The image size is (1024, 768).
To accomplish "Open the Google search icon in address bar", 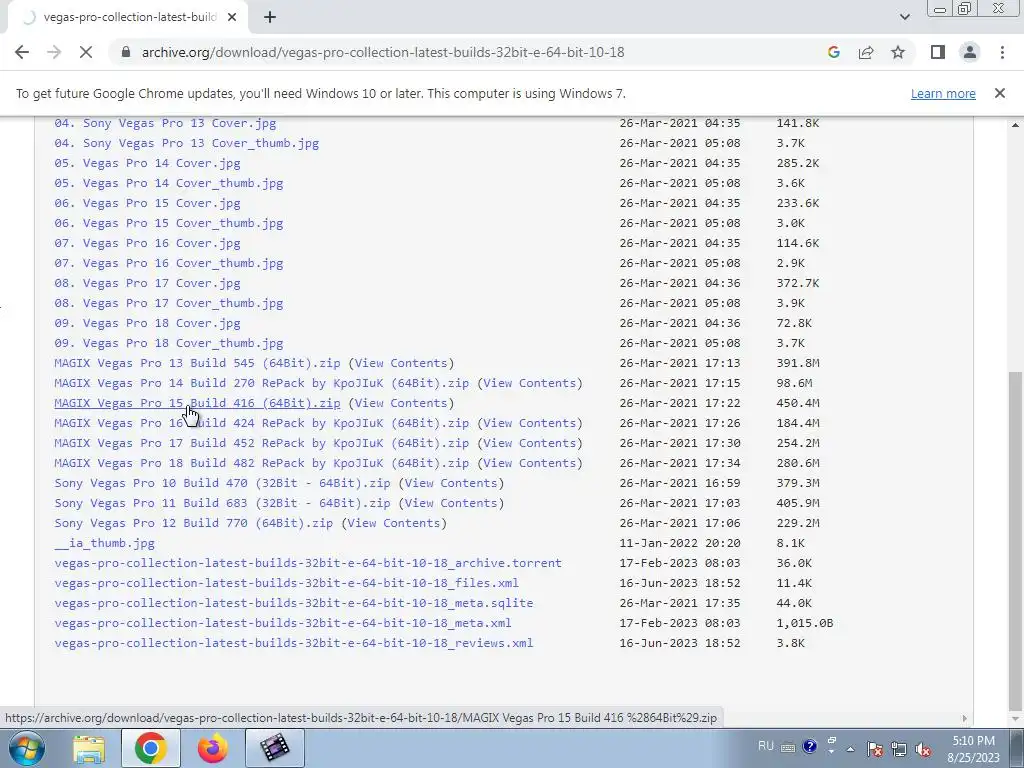I will [x=833, y=52].
